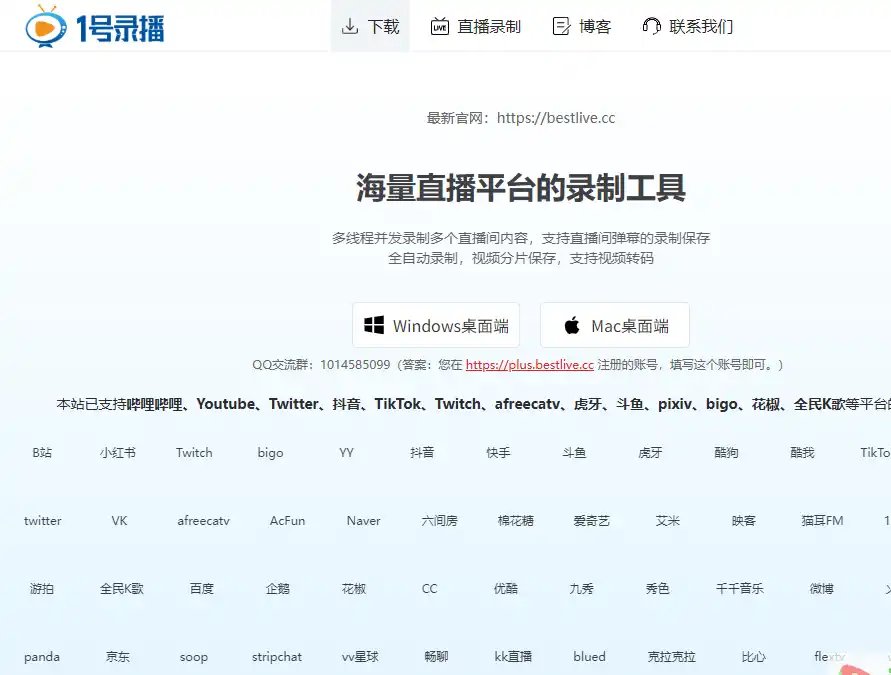Click the QQ交流群 number 1014585099
The width and height of the screenshot is (891, 675).
click(x=355, y=365)
